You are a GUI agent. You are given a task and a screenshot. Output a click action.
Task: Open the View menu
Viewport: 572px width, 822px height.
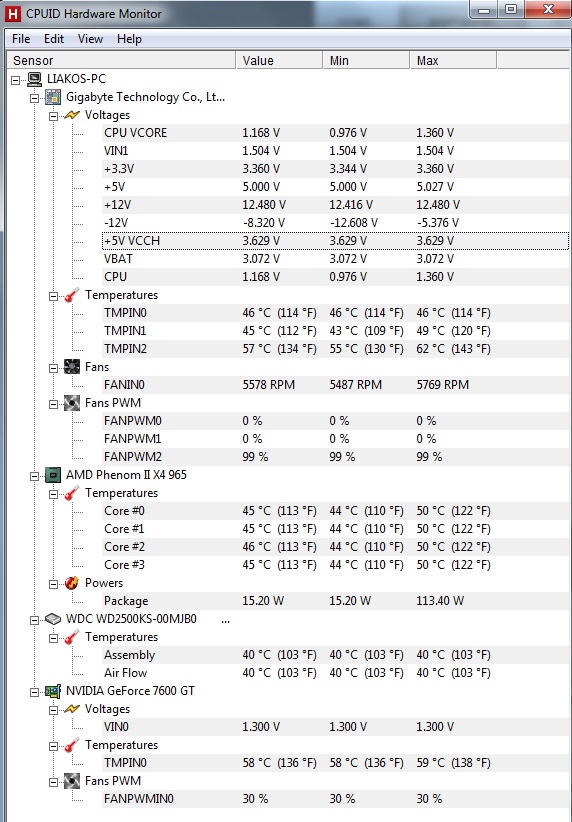[x=90, y=39]
